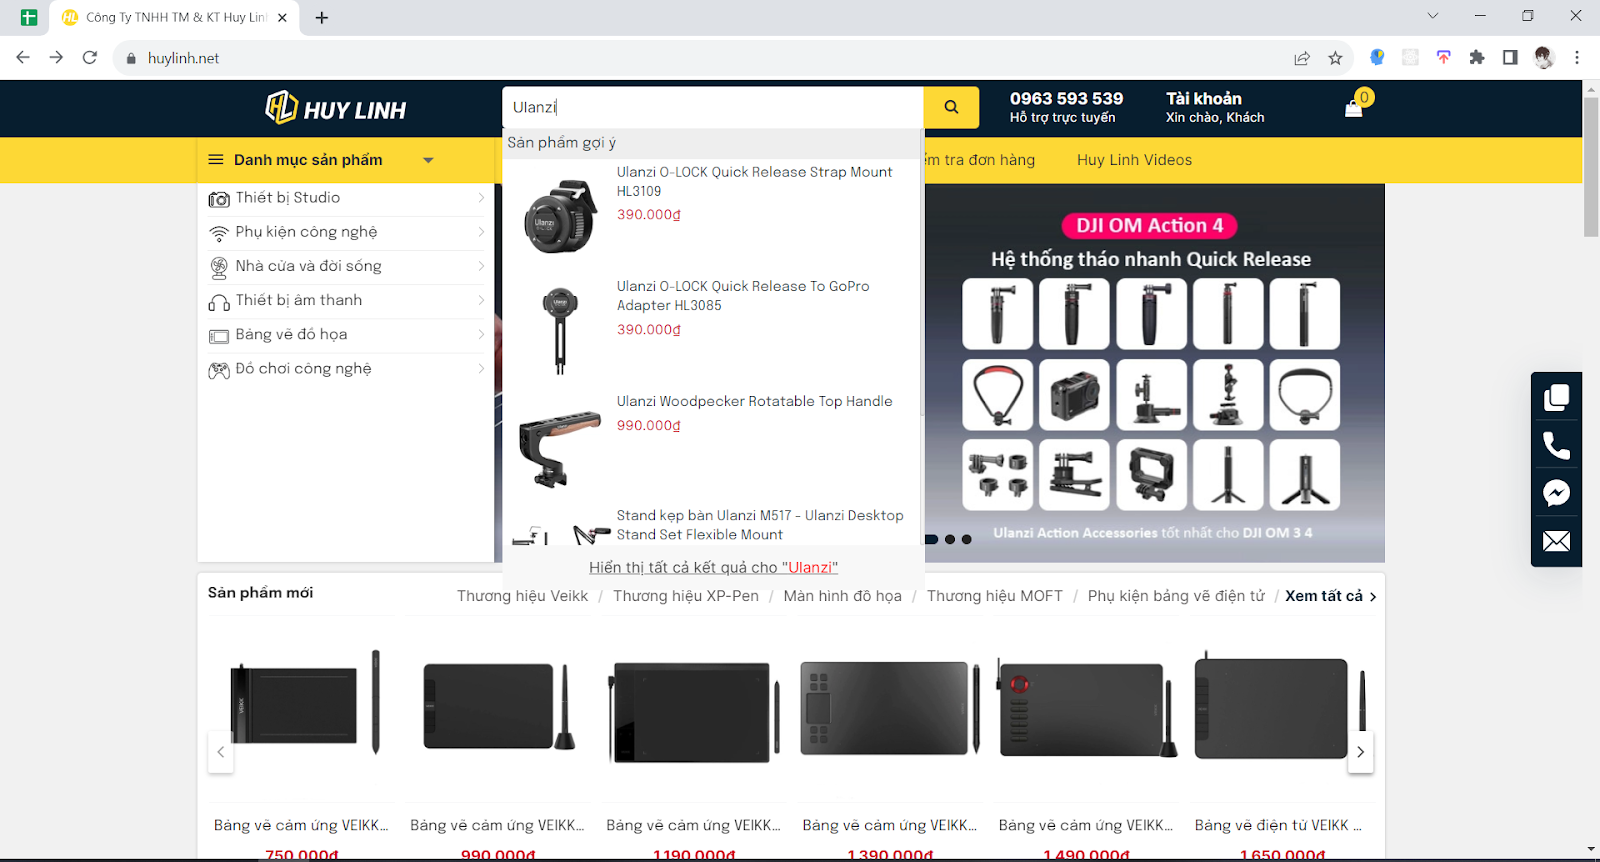Click the hamburger icon beside Danh mục sản phẩm

(216, 160)
